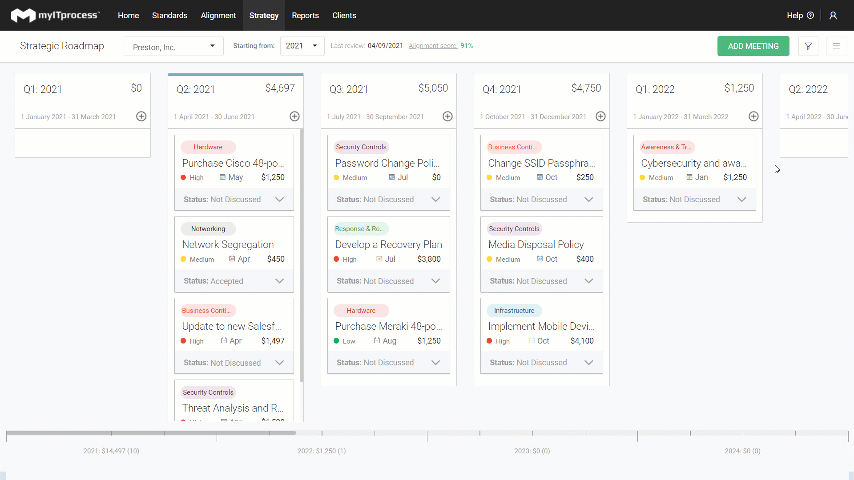
Task: Click the myITprocess logo
Action: coord(55,15)
